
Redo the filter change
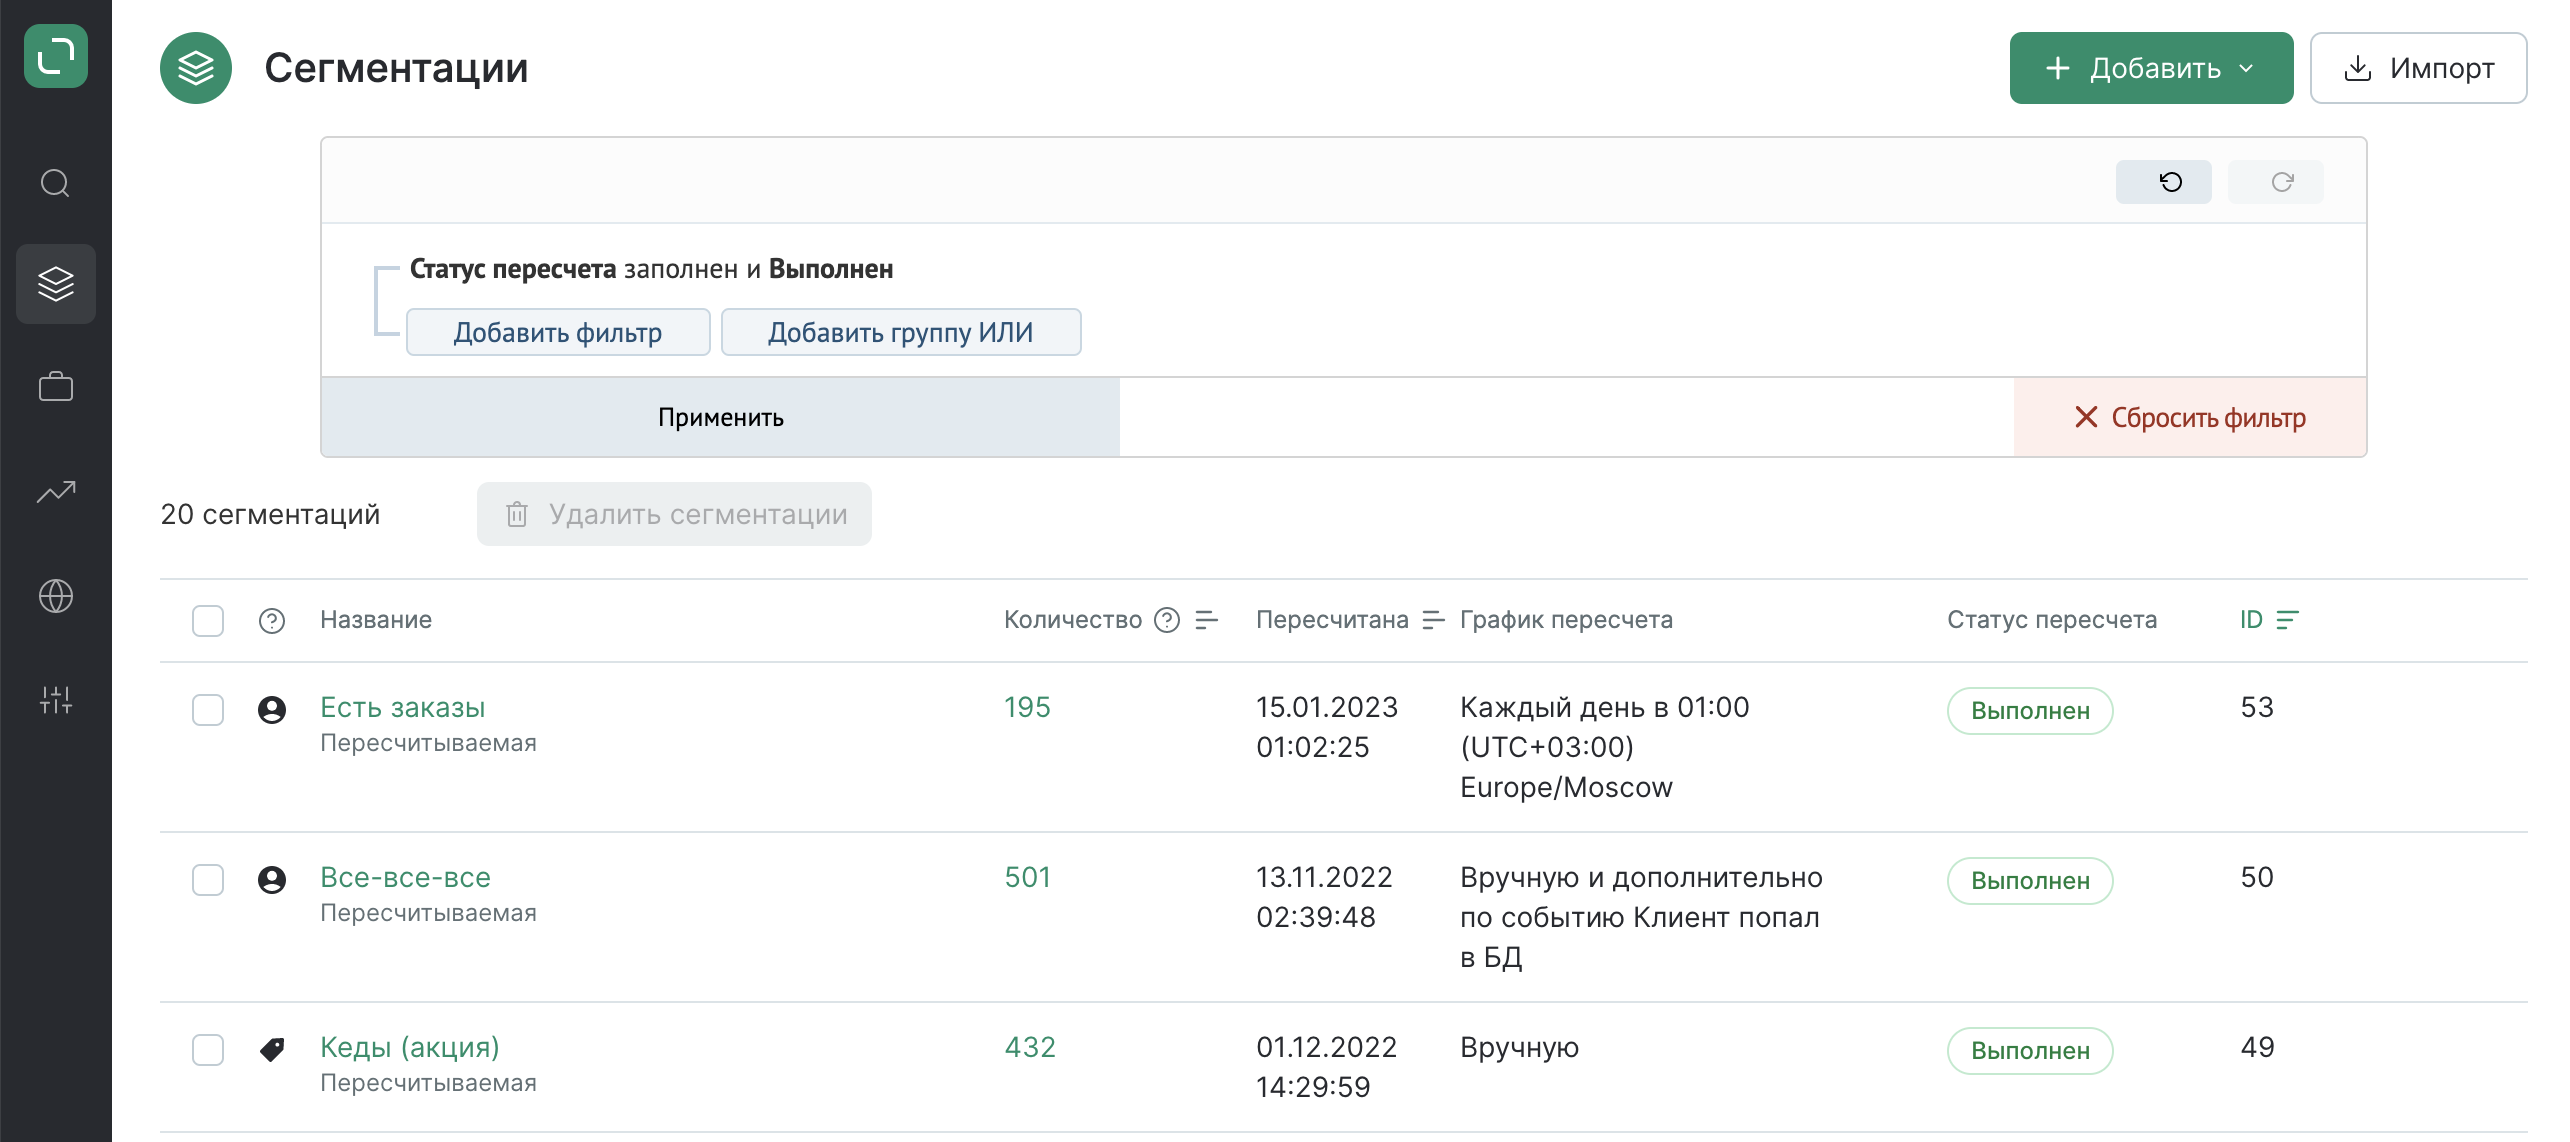point(2275,182)
